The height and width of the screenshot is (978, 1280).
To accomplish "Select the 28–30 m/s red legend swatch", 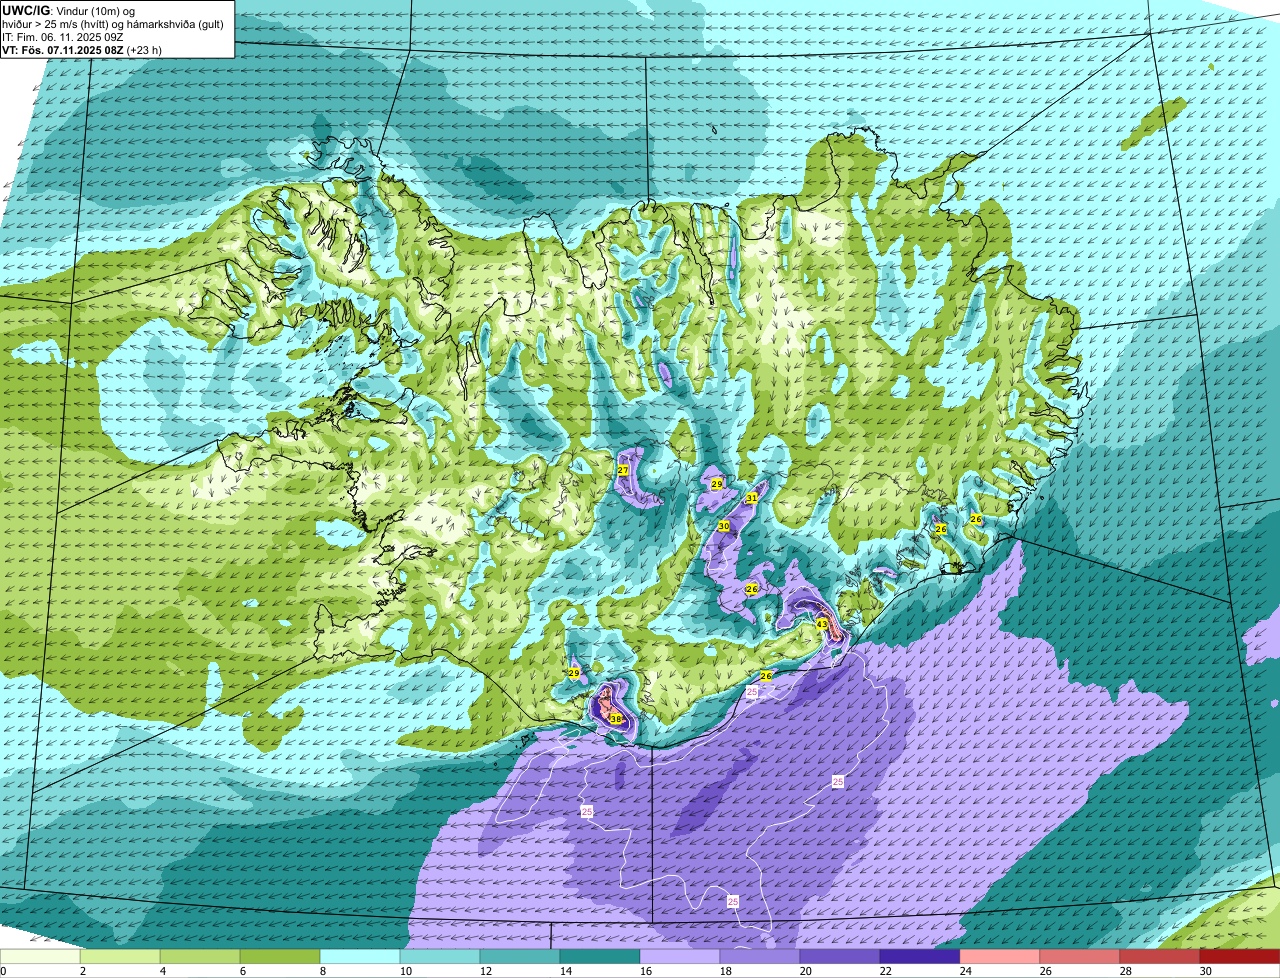I will pyautogui.click(x=1160, y=956).
